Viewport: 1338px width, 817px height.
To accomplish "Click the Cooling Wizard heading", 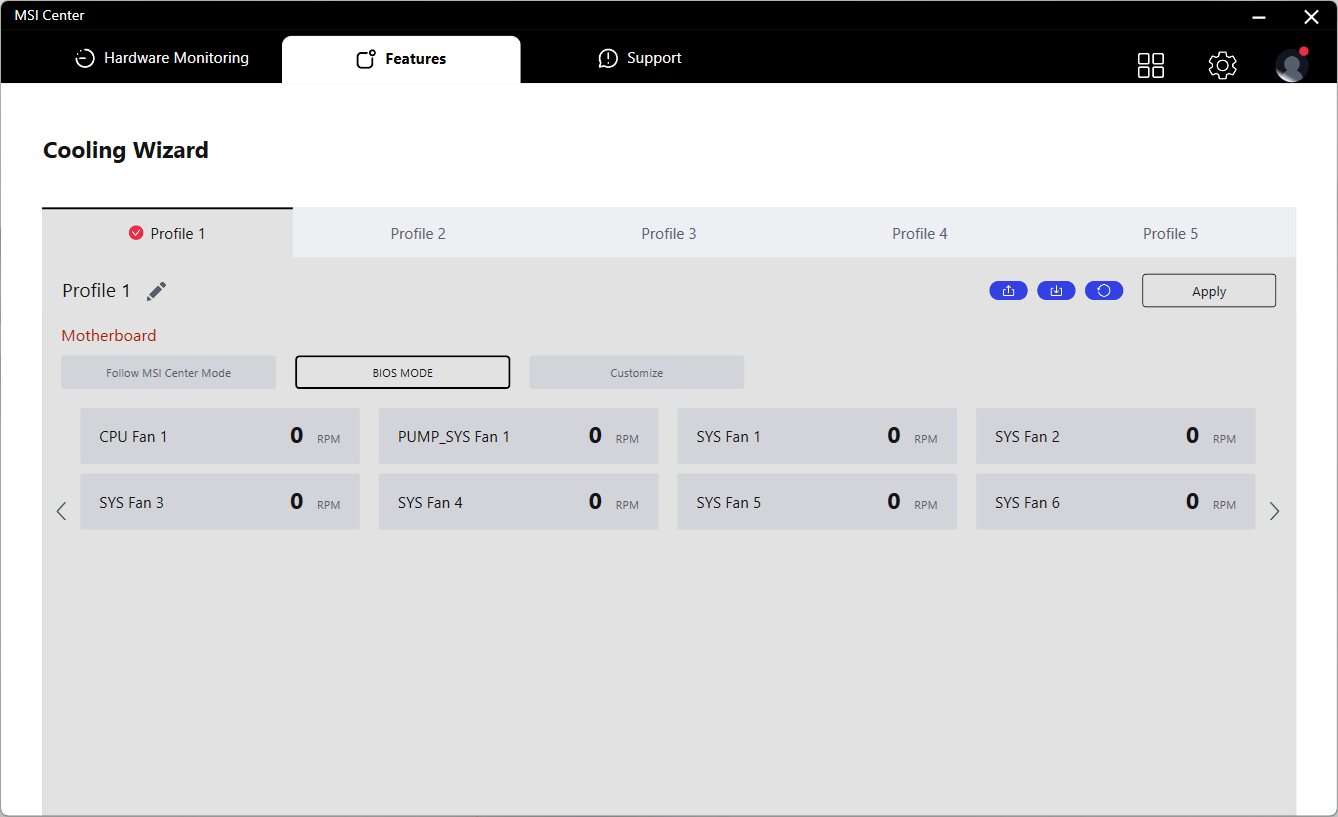I will pos(126,150).
